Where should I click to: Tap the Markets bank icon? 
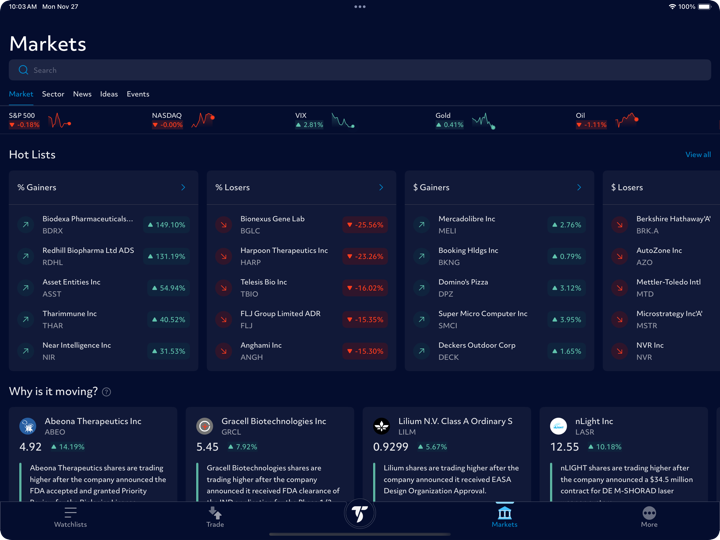504,511
